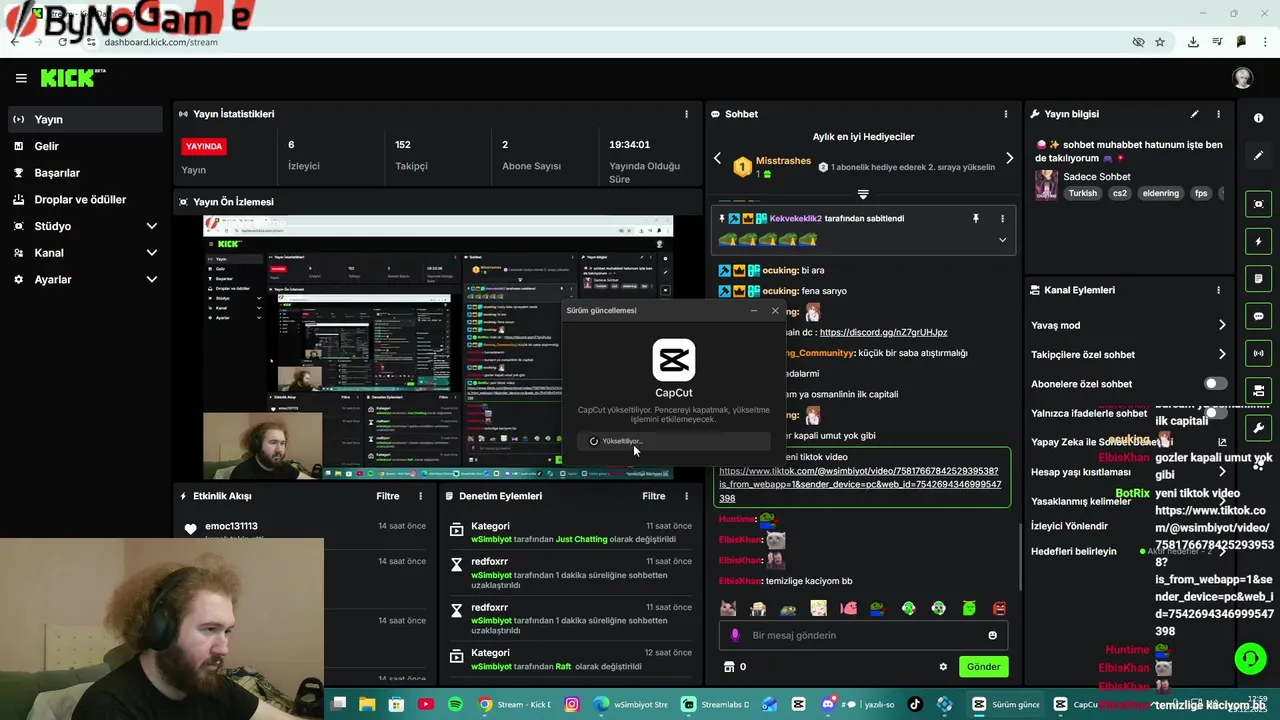
Task: Bookmark the page with star icon
Action: click(1160, 42)
